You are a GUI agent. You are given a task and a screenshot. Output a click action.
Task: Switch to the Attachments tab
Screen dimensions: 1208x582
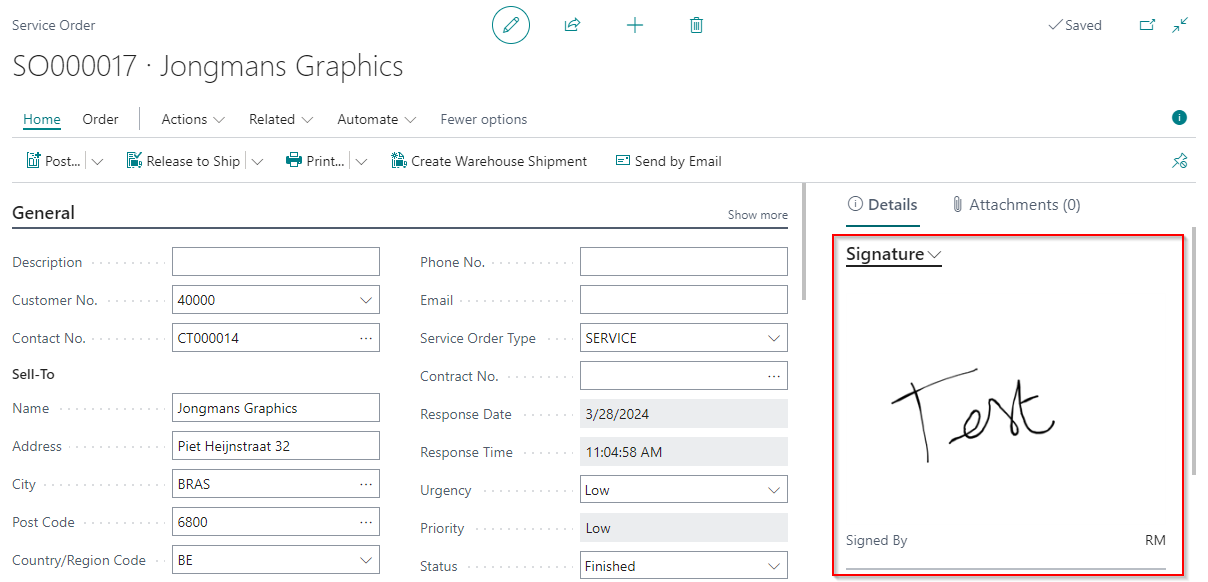tap(1015, 205)
